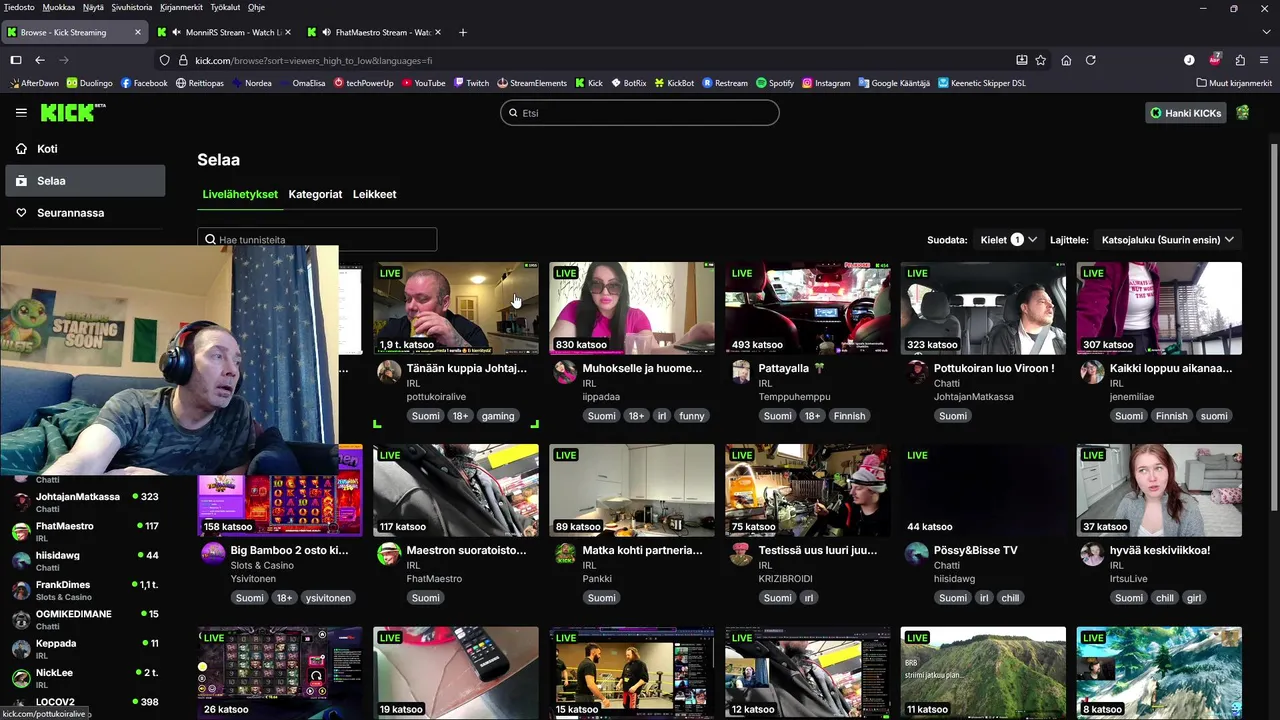Bookmark this page with the star icon
Viewport: 1280px width, 720px height.
[x=1041, y=60]
